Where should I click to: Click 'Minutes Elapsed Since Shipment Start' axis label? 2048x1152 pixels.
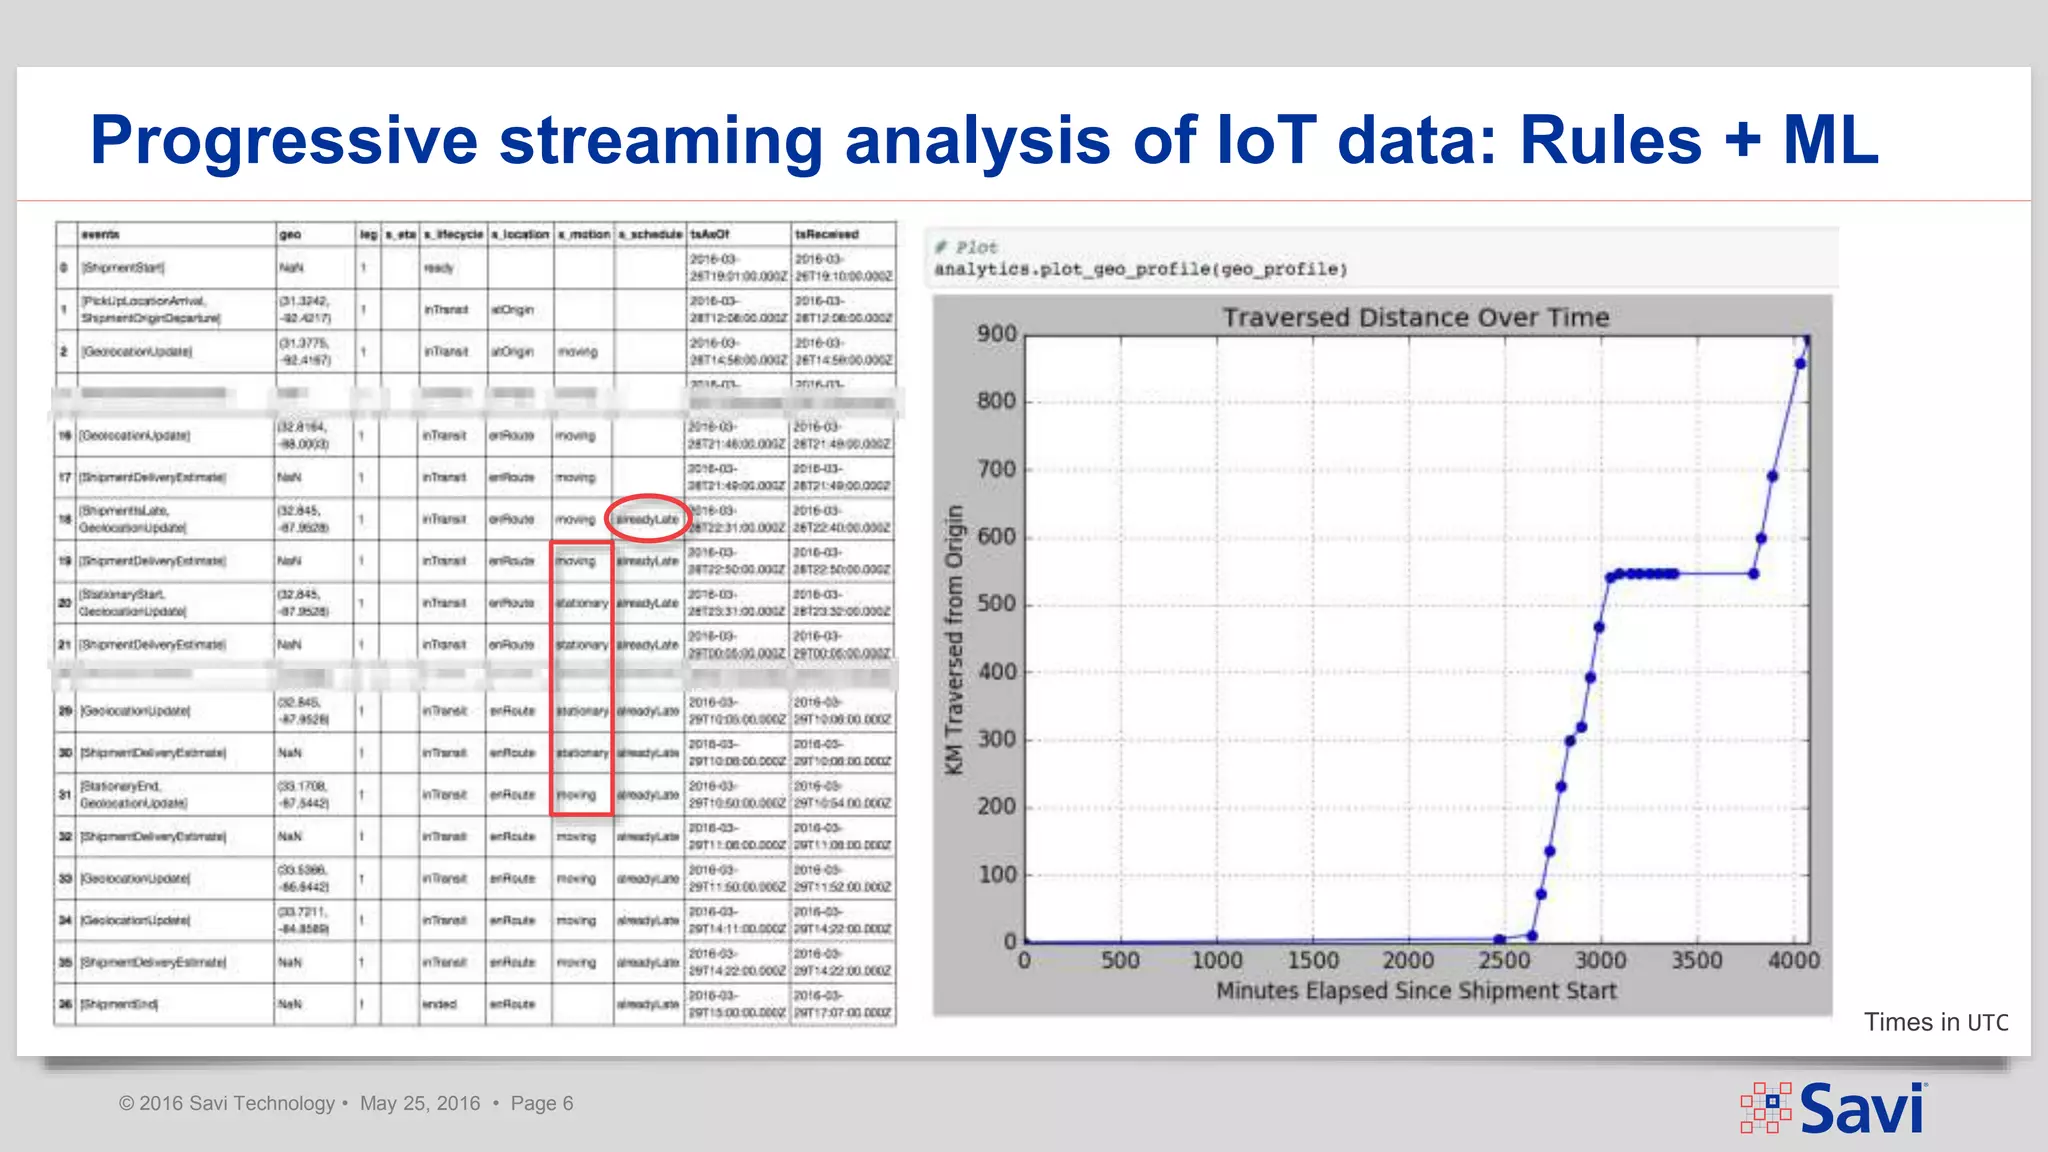click(x=1416, y=991)
